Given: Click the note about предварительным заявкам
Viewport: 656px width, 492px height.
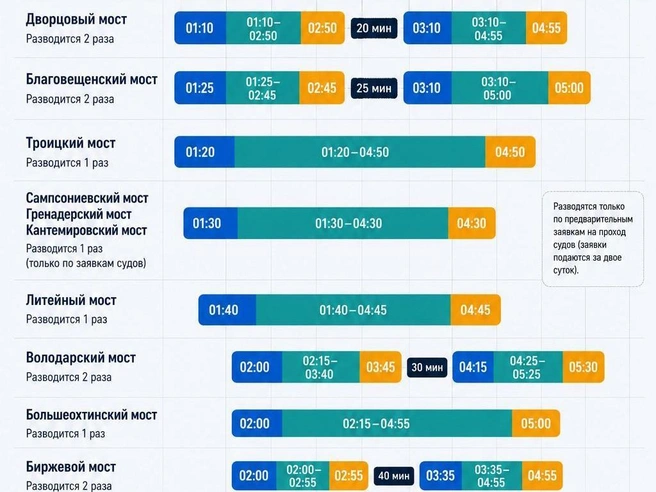Looking at the screenshot, I should (593, 238).
